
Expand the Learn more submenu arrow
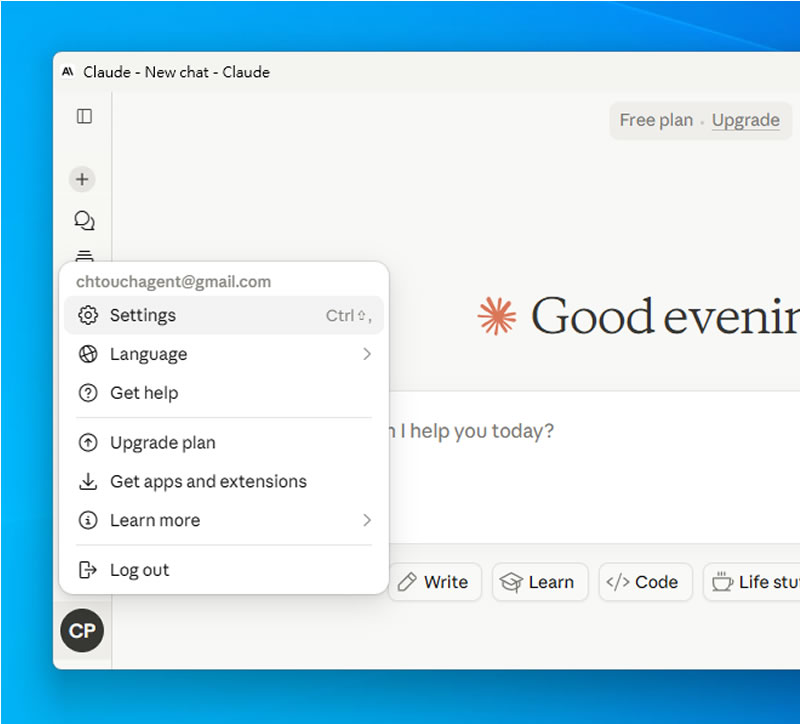point(367,520)
